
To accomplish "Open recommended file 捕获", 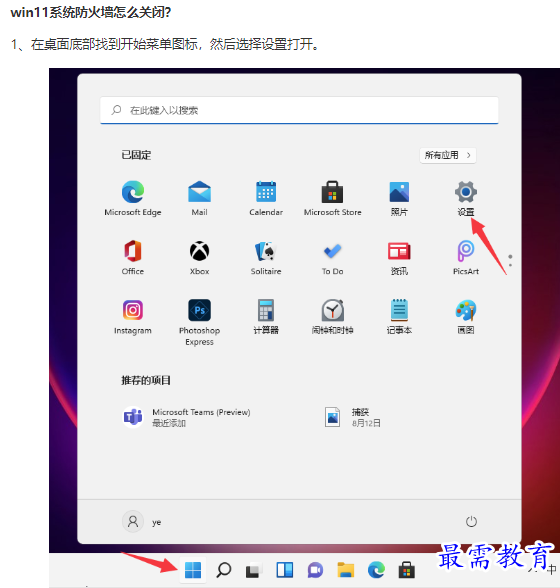I will coord(352,417).
